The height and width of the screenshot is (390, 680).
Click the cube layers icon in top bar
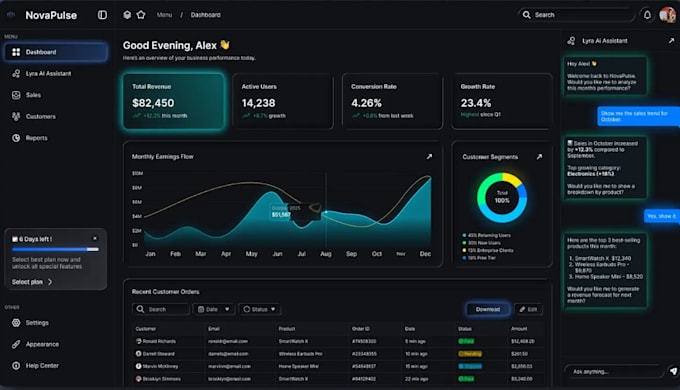pyautogui.click(x=127, y=15)
